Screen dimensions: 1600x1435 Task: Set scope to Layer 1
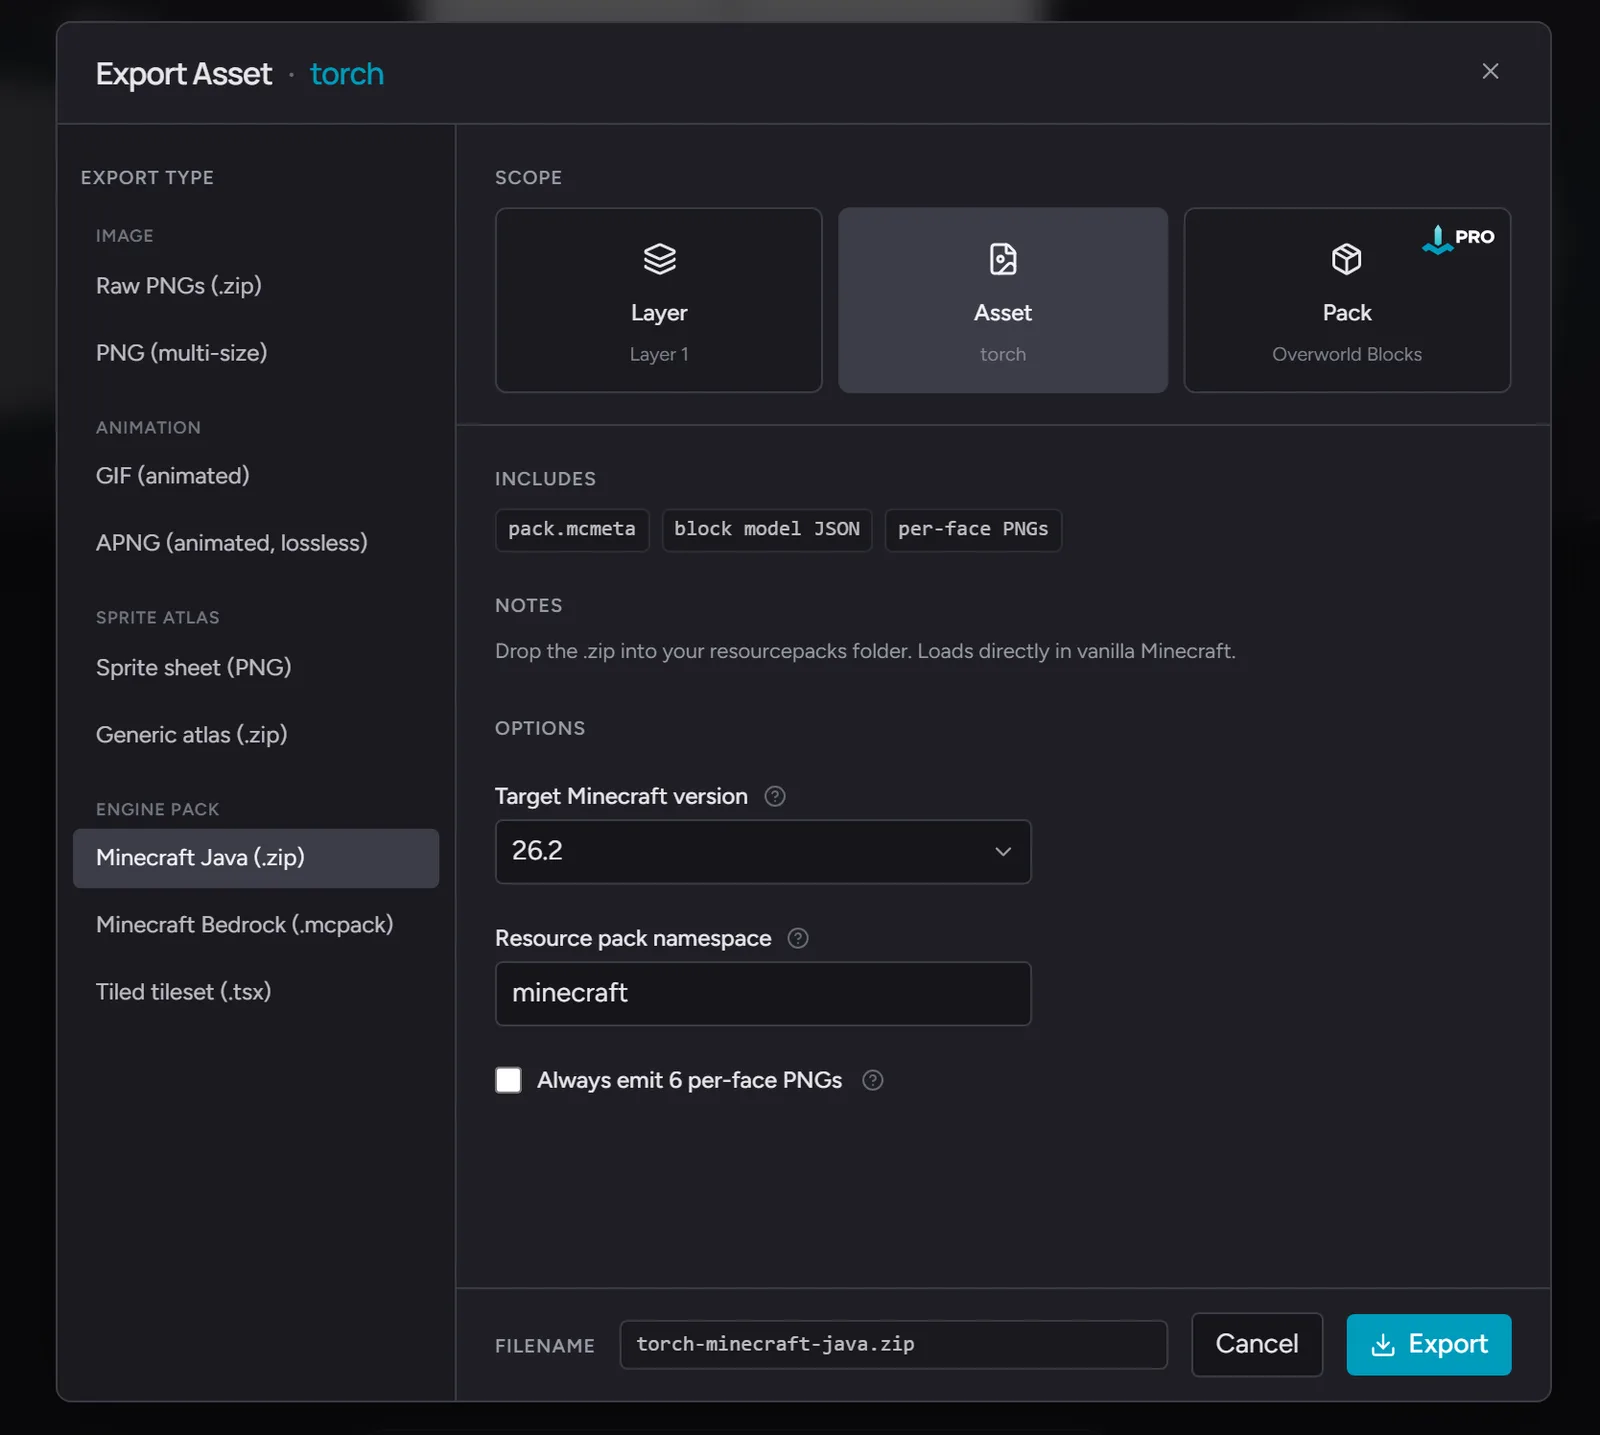pyautogui.click(x=659, y=300)
